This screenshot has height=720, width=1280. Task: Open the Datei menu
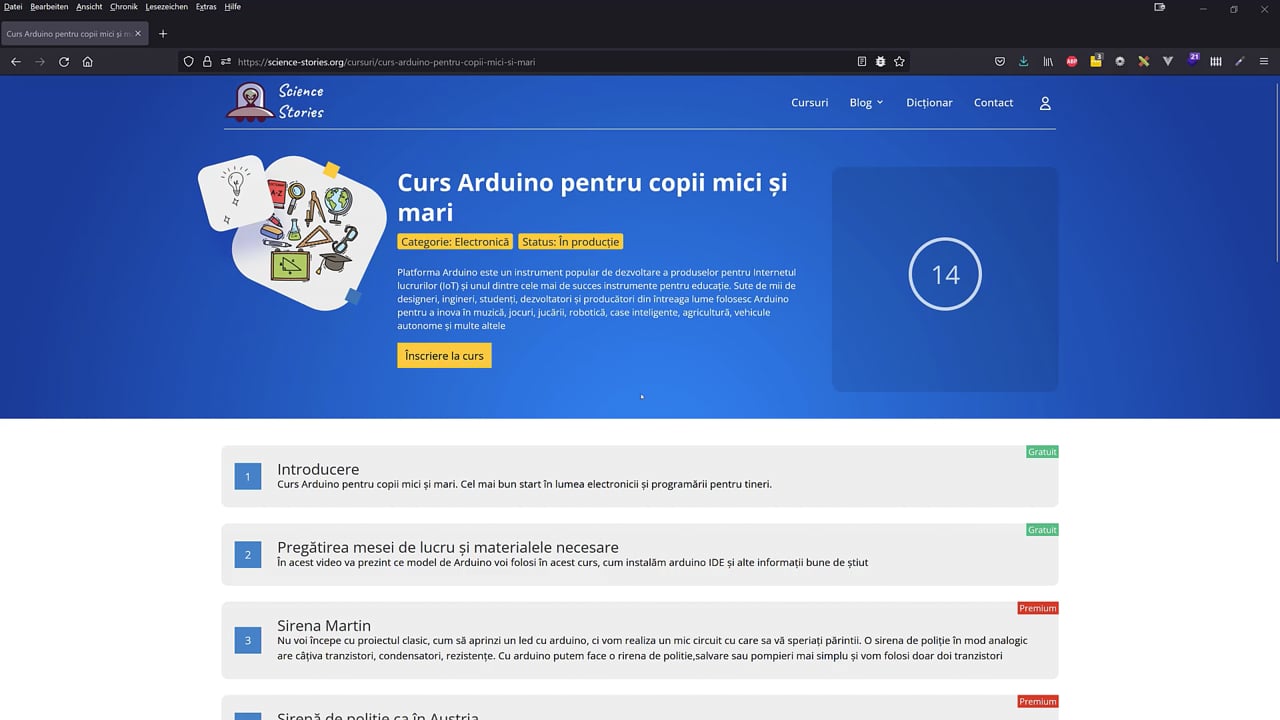click(13, 7)
